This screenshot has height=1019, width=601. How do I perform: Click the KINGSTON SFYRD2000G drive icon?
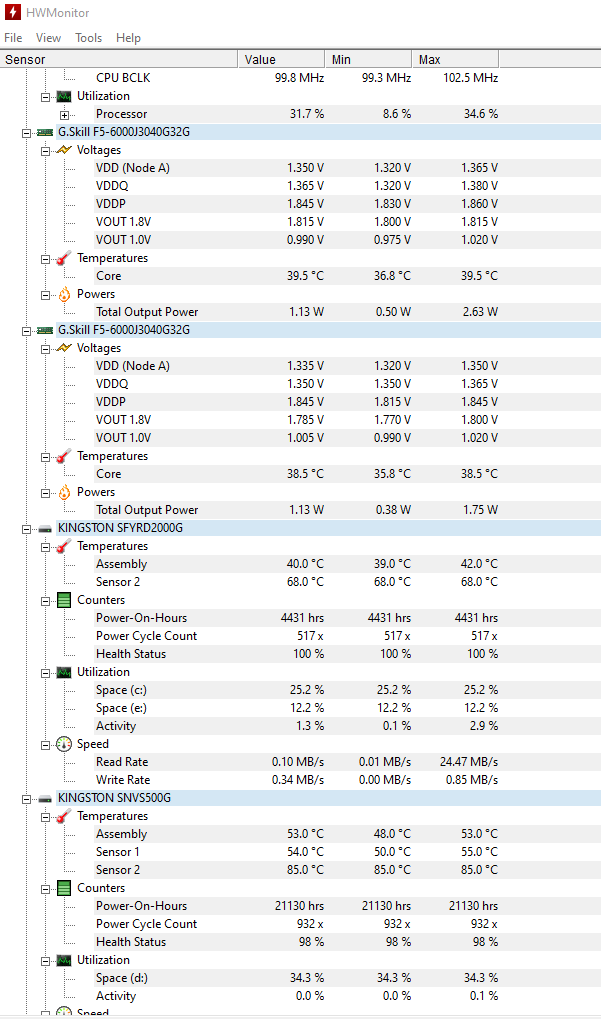coord(45,528)
